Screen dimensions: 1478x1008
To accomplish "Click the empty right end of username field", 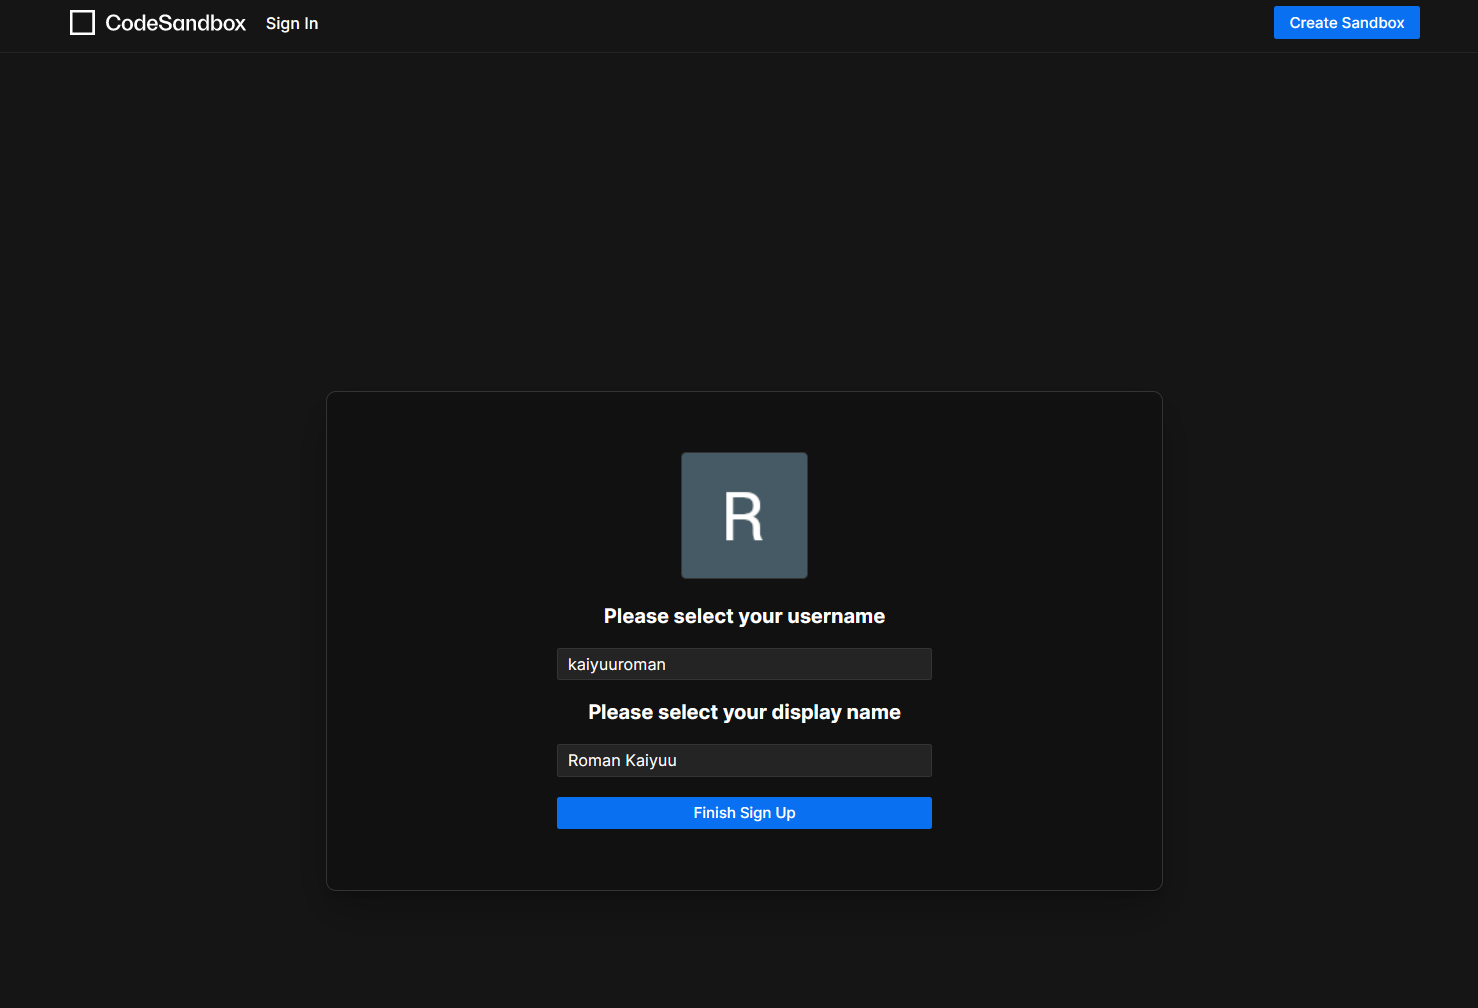I will tap(880, 664).
